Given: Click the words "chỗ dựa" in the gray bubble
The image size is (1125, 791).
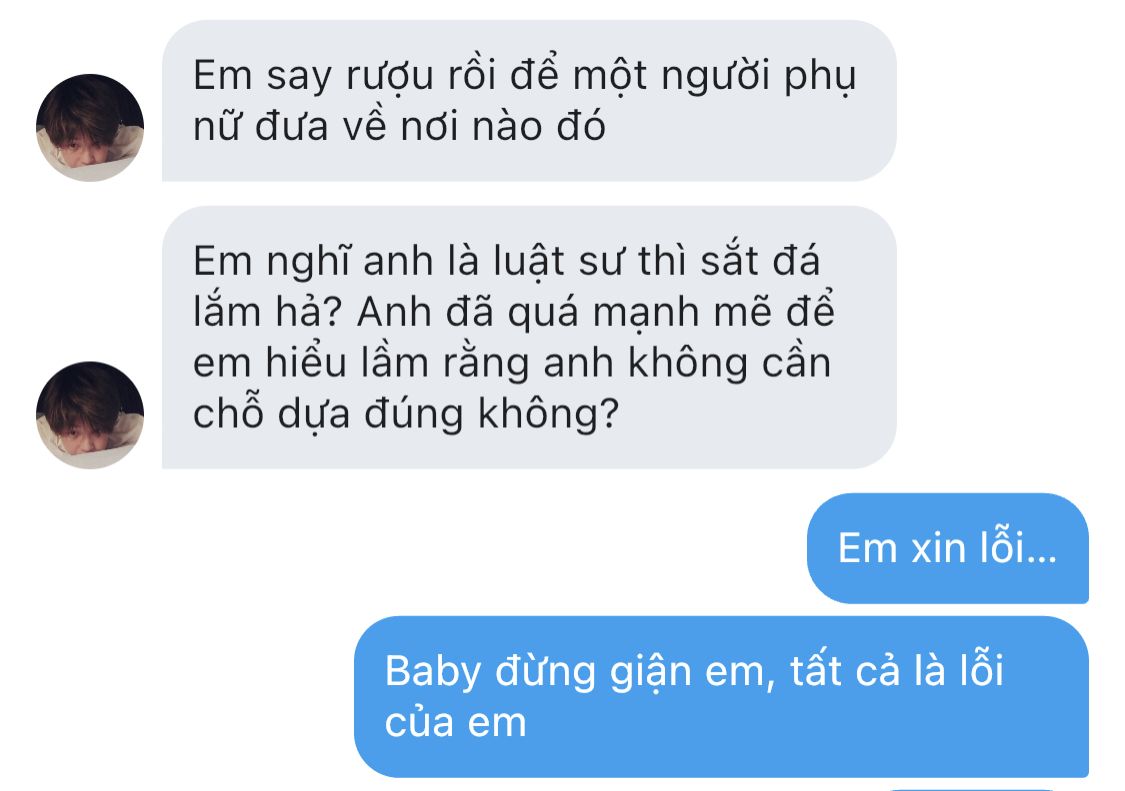Looking at the screenshot, I should coord(271,414).
